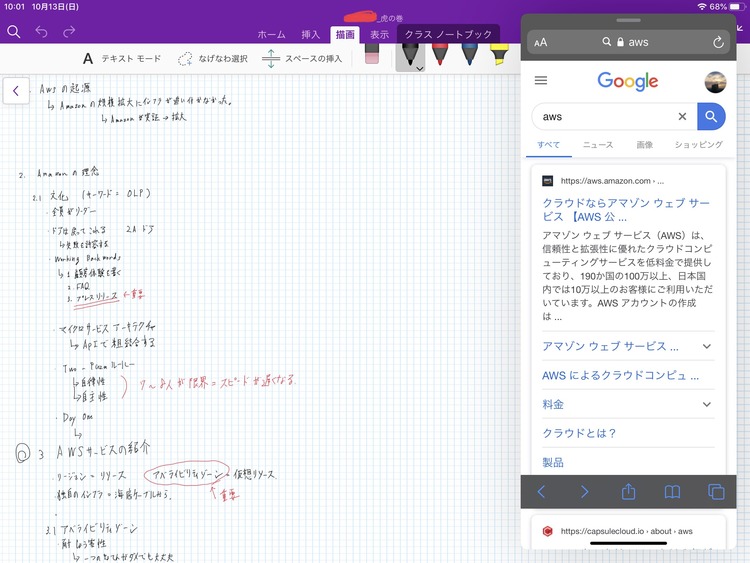This screenshot has width=750, height=563.
Task: Tap the 10:01 clock in status bar
Action: [14, 7]
